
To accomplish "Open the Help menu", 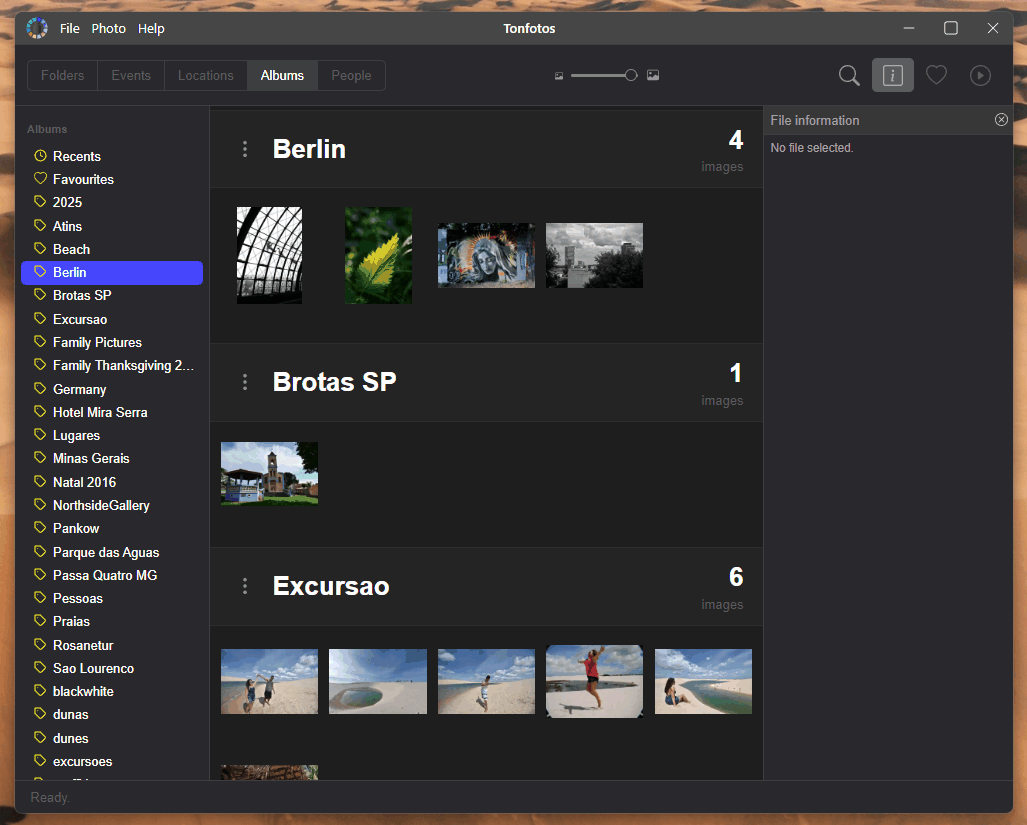I will [151, 28].
